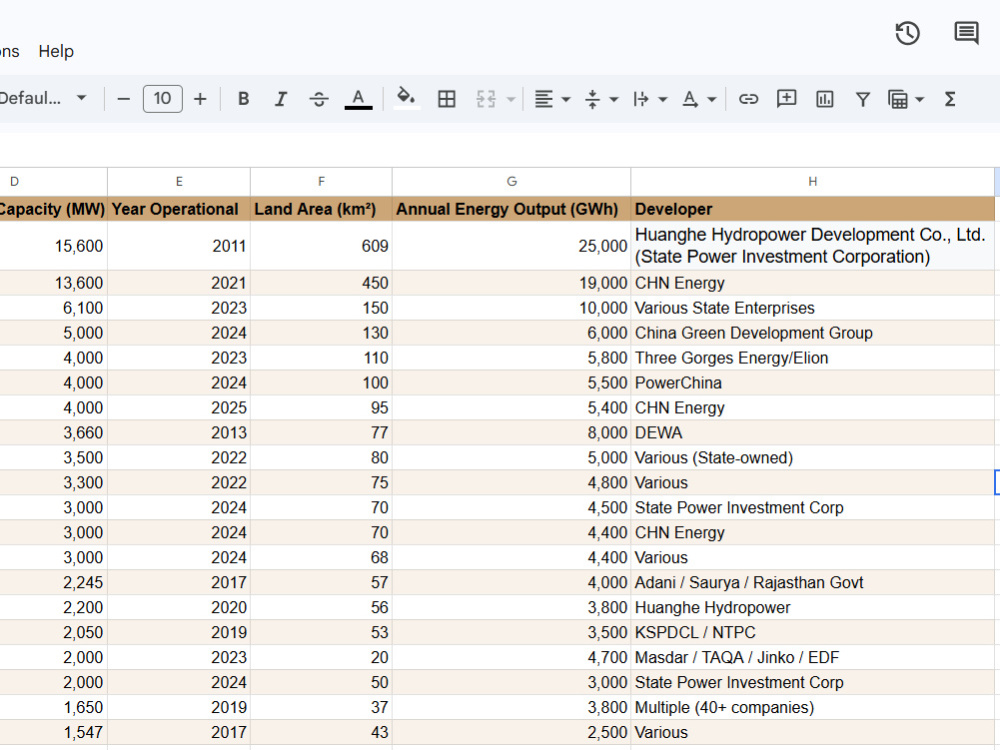Toggle strikethrough formatting
Screen dimensions: 1000x750
(x=319, y=99)
